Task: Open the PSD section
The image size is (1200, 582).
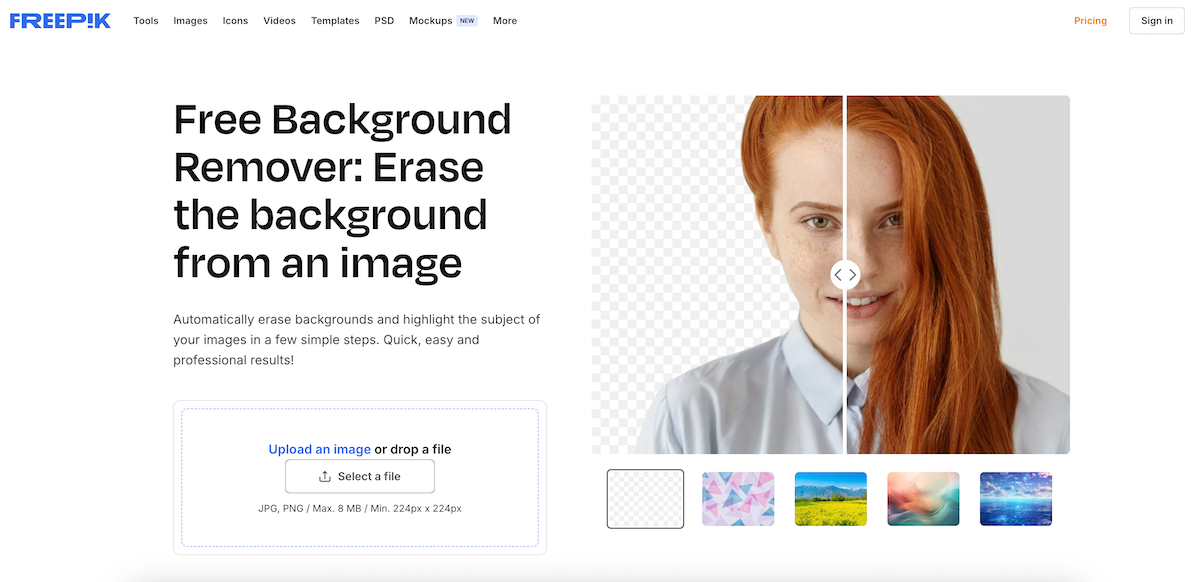Action: 384,20
